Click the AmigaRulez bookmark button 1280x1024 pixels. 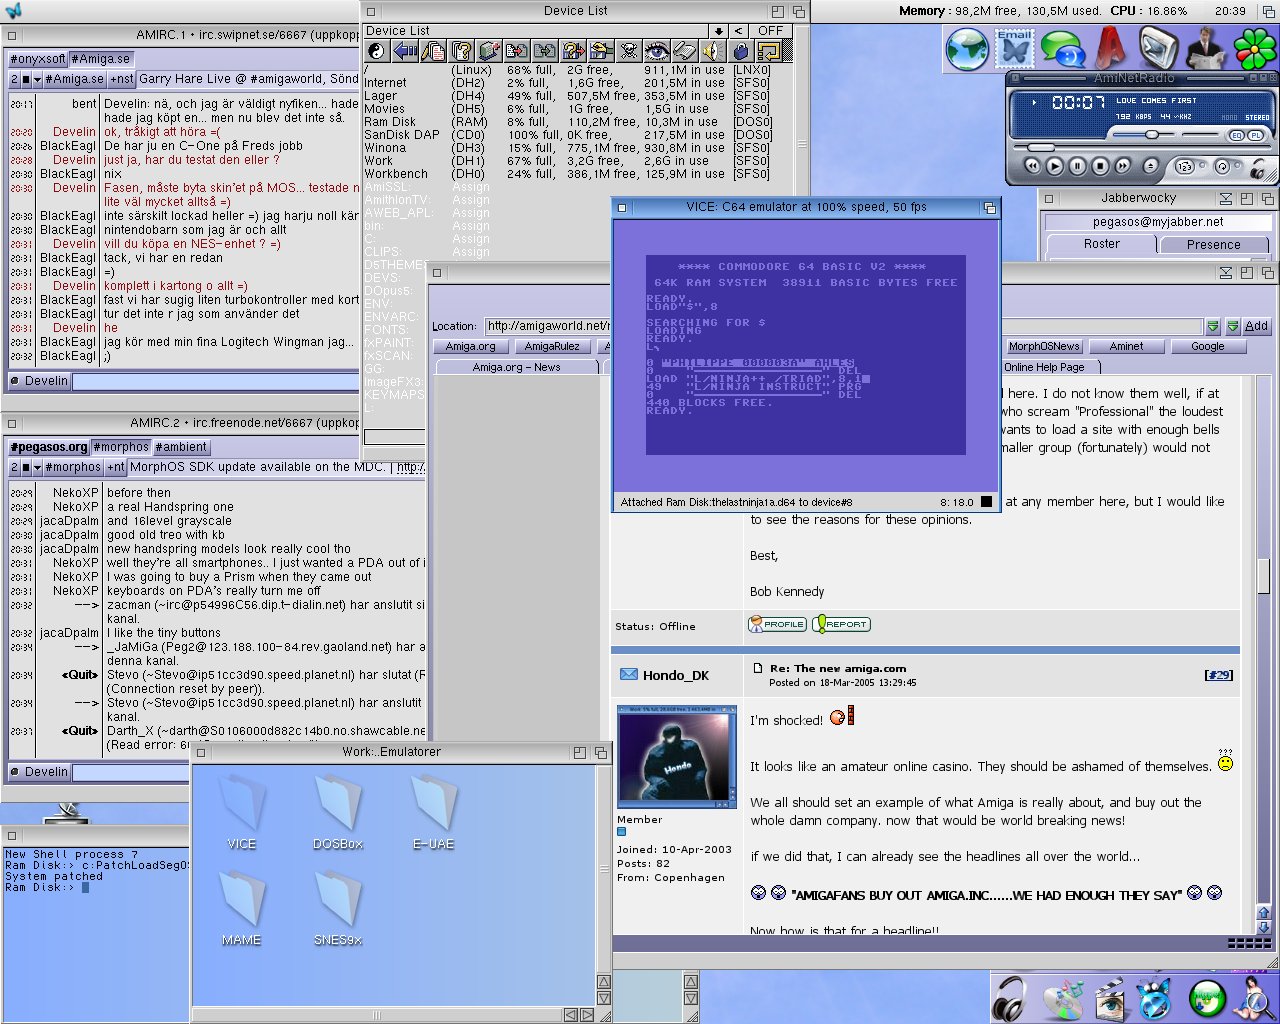(552, 346)
